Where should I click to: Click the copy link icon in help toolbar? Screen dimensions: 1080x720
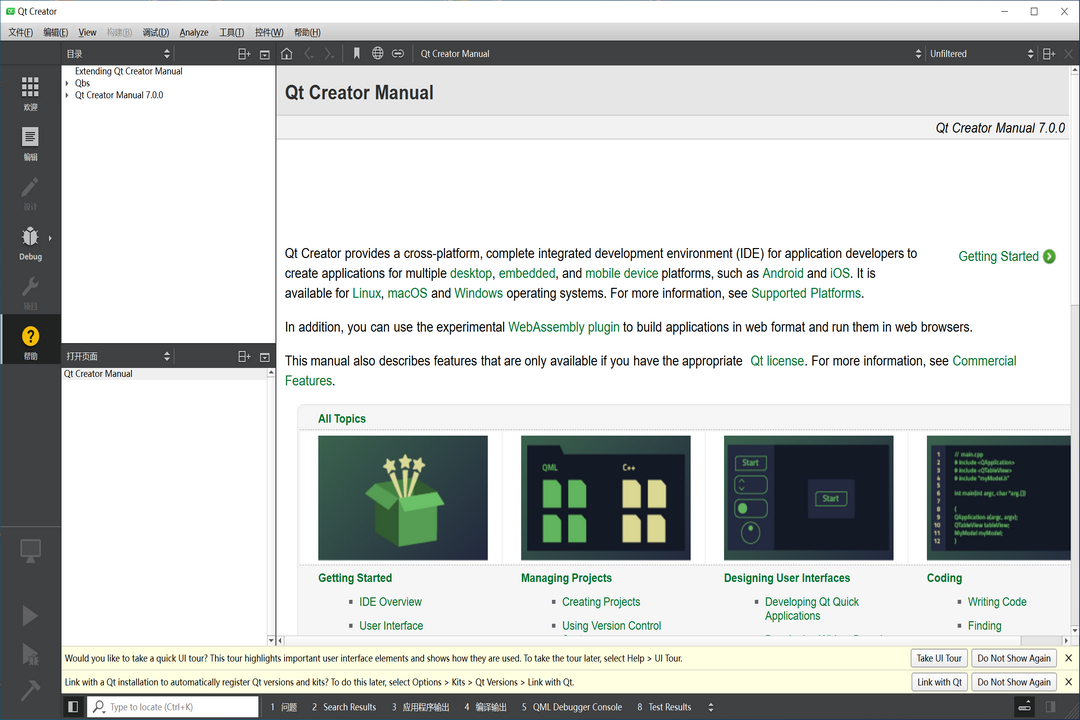[x=397, y=53]
